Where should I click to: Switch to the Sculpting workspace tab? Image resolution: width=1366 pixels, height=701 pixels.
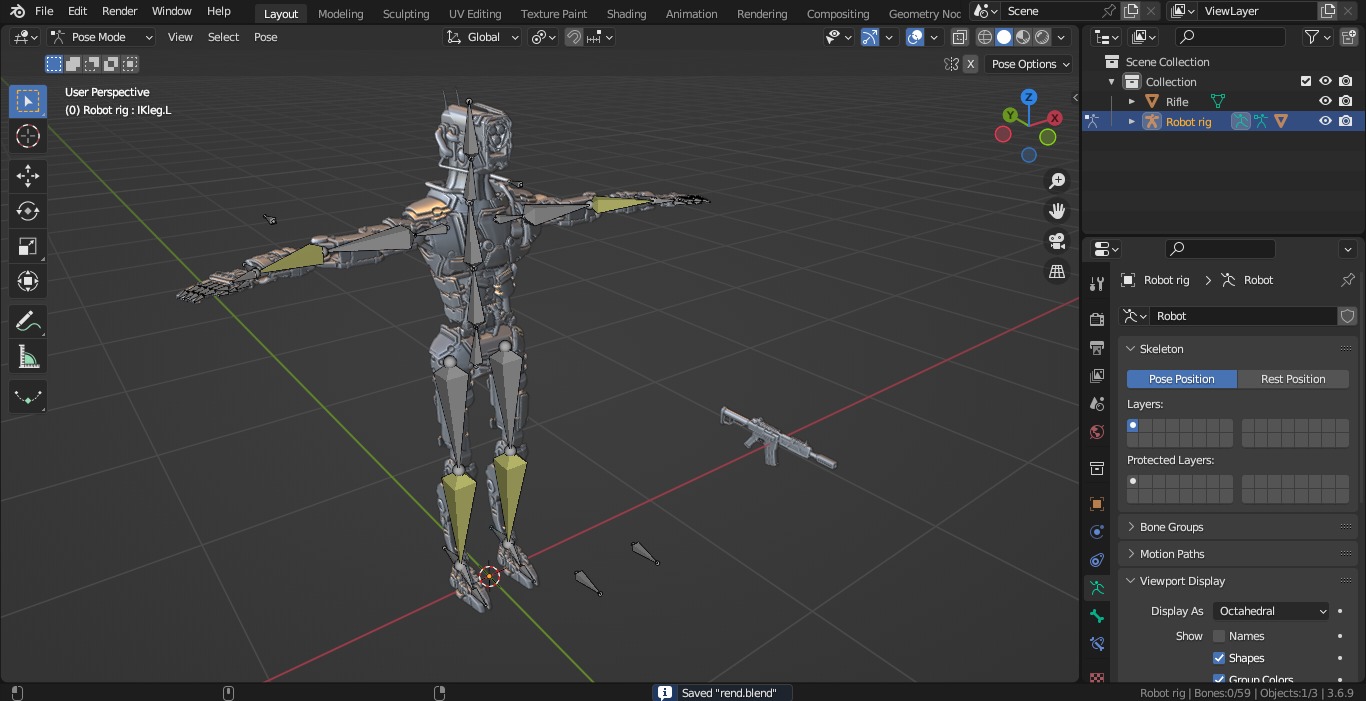[x=406, y=13]
